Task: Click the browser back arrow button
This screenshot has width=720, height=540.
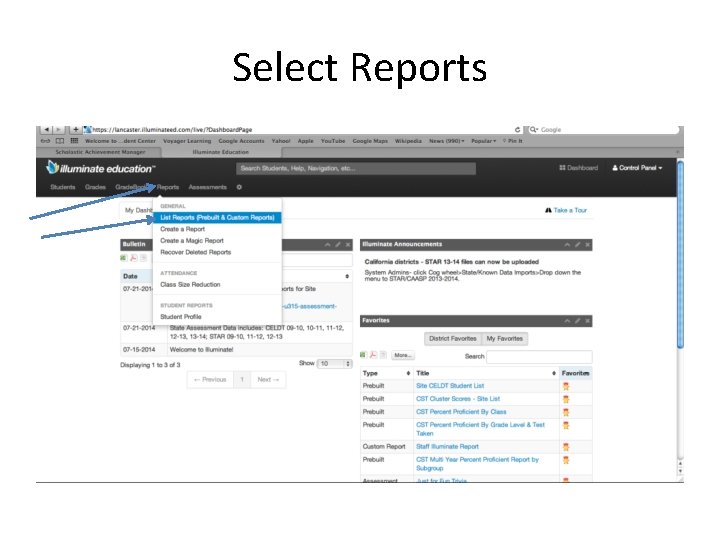Action: [46, 129]
